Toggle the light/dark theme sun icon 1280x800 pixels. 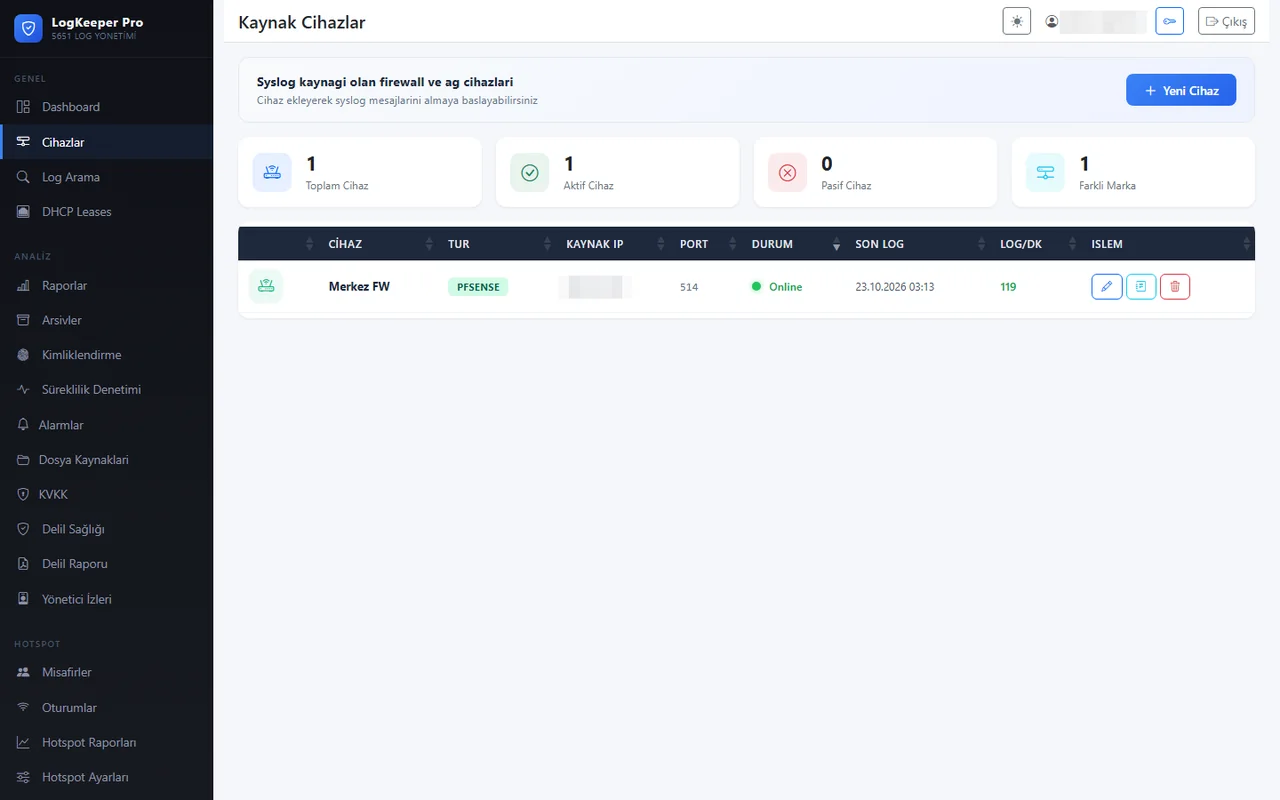[x=1016, y=21]
